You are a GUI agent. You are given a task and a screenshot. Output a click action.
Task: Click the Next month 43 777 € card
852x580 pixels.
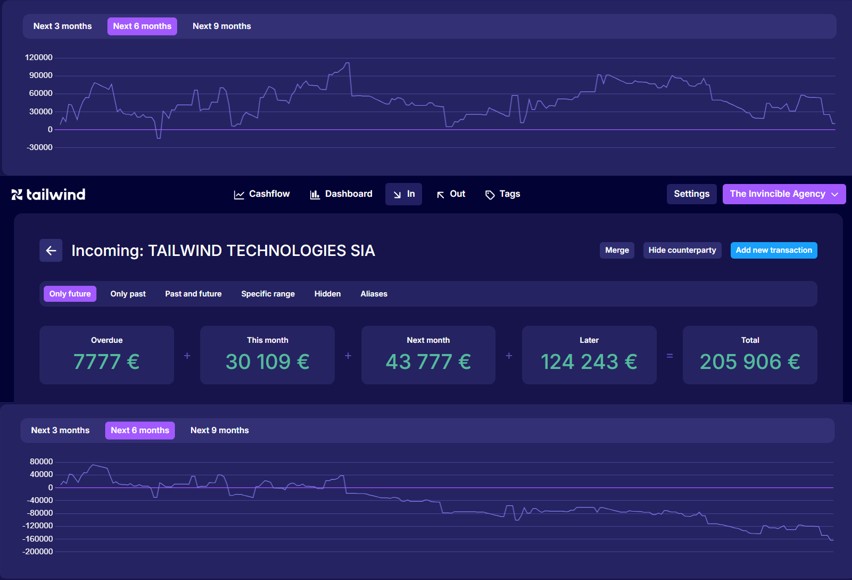click(x=428, y=355)
